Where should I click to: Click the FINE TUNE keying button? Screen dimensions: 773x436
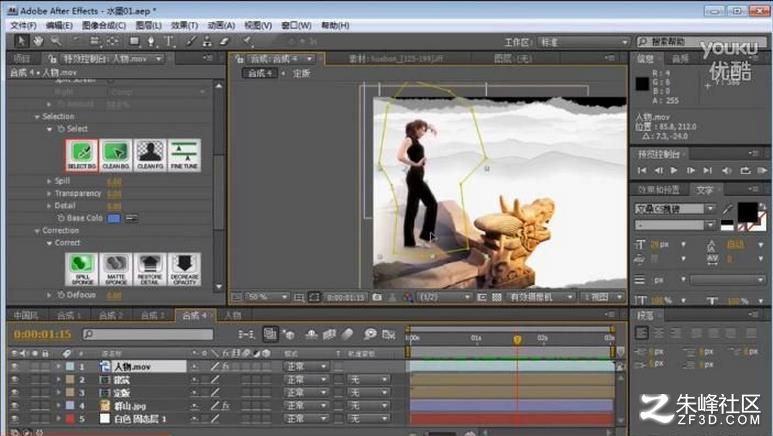point(184,155)
